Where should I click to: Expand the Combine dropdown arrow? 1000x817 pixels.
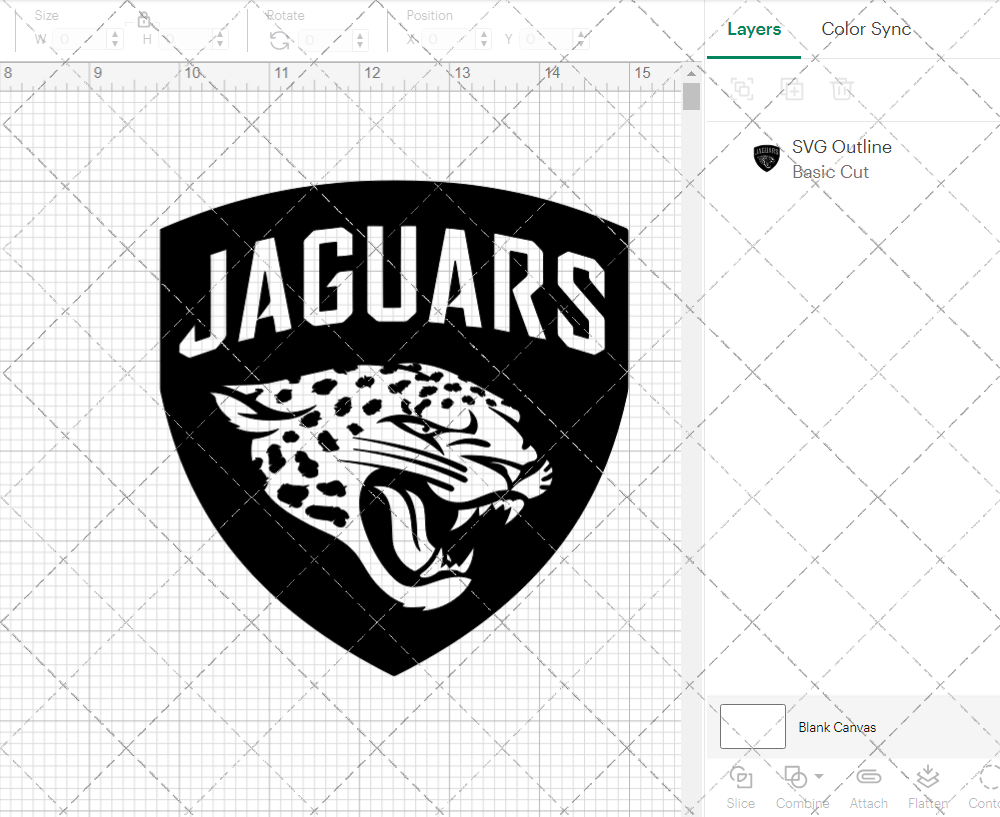(820, 777)
